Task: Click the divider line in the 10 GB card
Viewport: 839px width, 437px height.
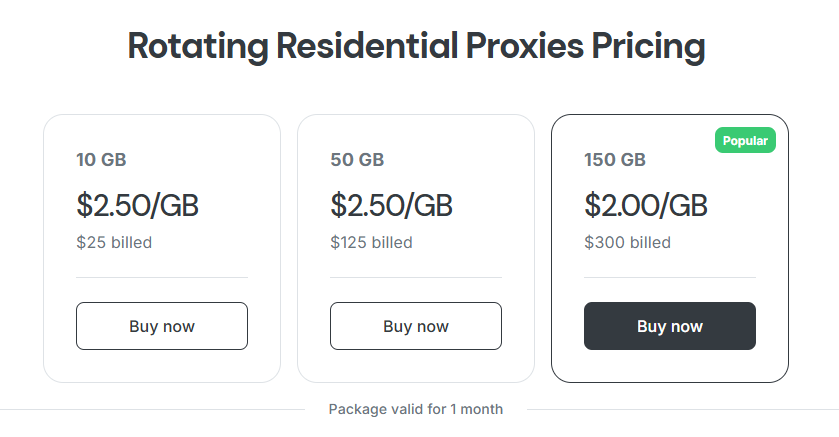Action: [x=162, y=277]
